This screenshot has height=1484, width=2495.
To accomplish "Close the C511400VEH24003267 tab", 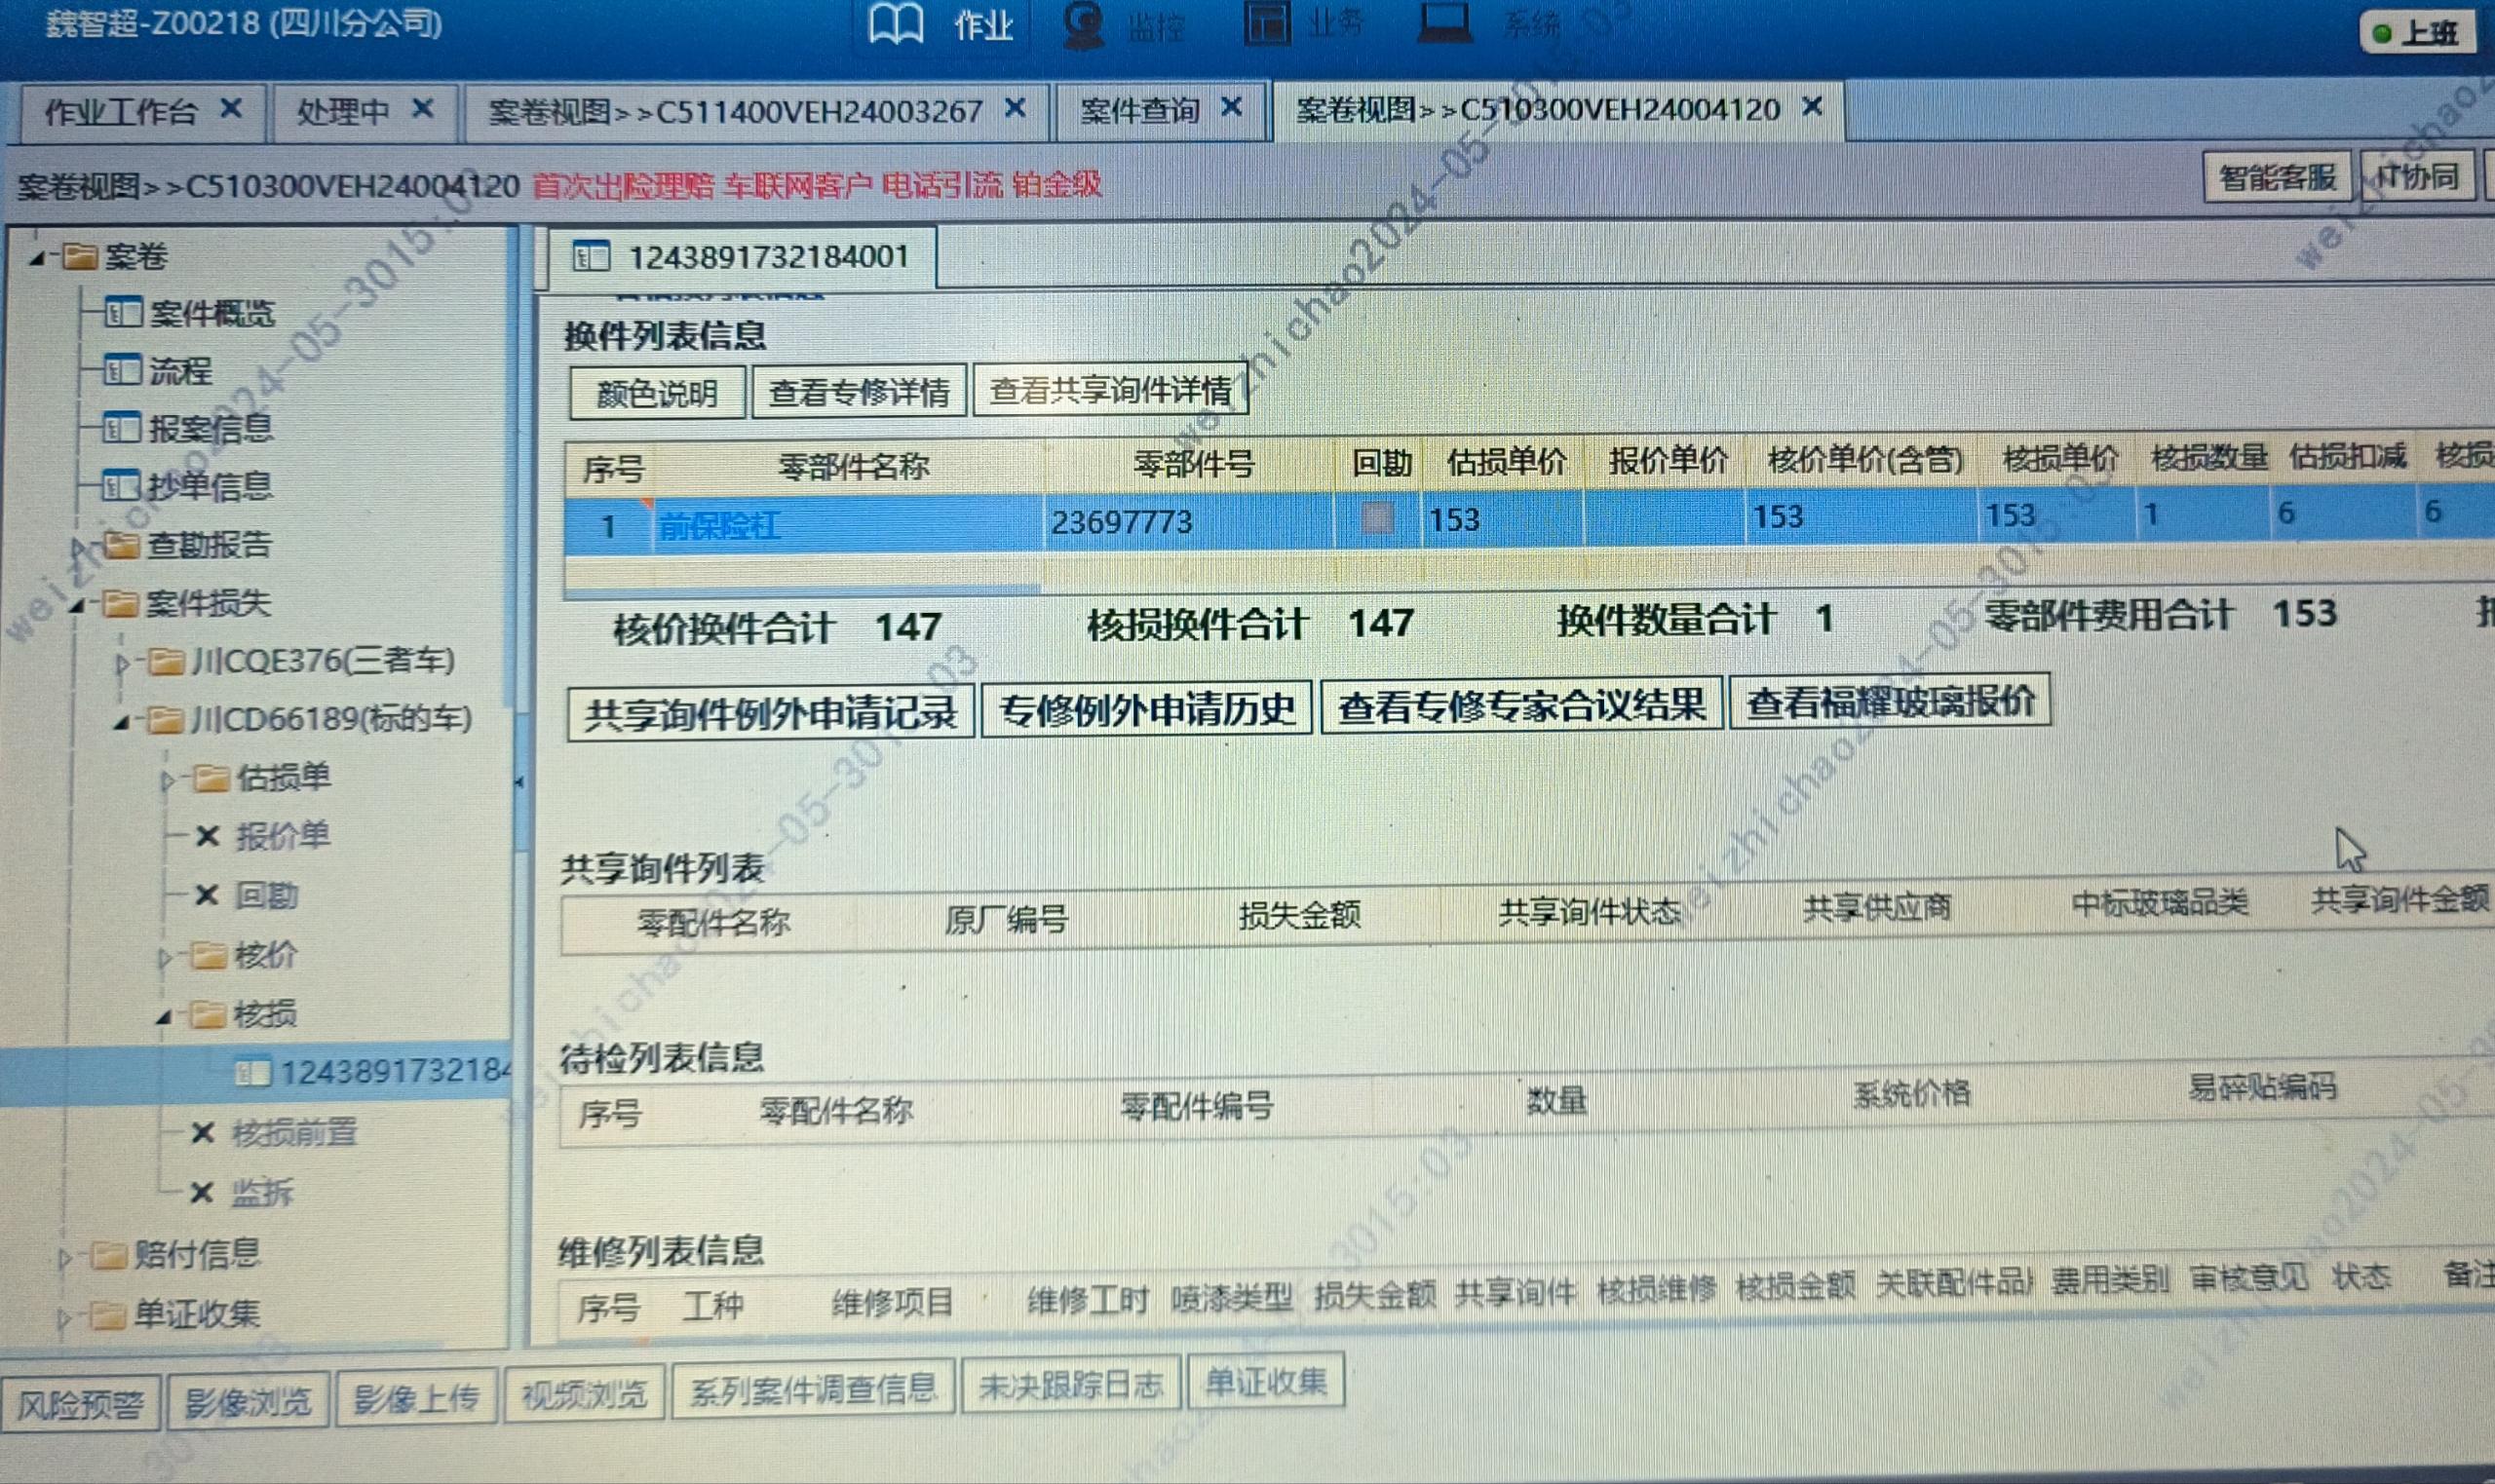I will click(x=1014, y=108).
